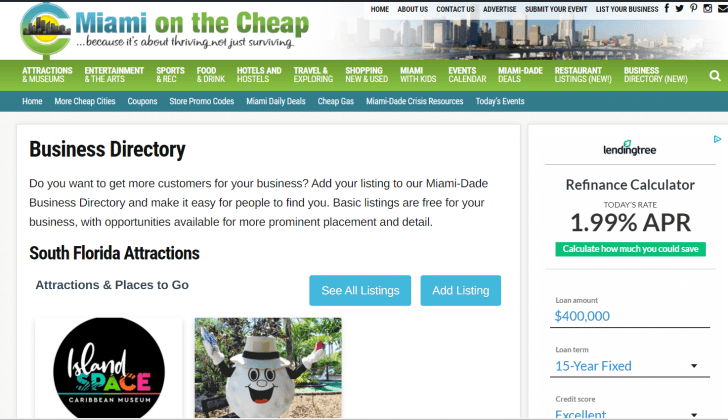Click the Miami on the Cheap logo

point(164,30)
